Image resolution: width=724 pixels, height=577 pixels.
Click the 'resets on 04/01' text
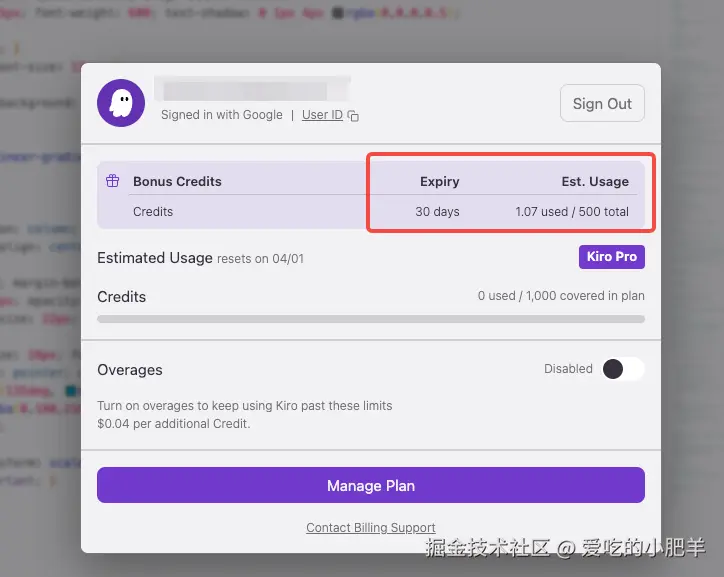pos(260,258)
